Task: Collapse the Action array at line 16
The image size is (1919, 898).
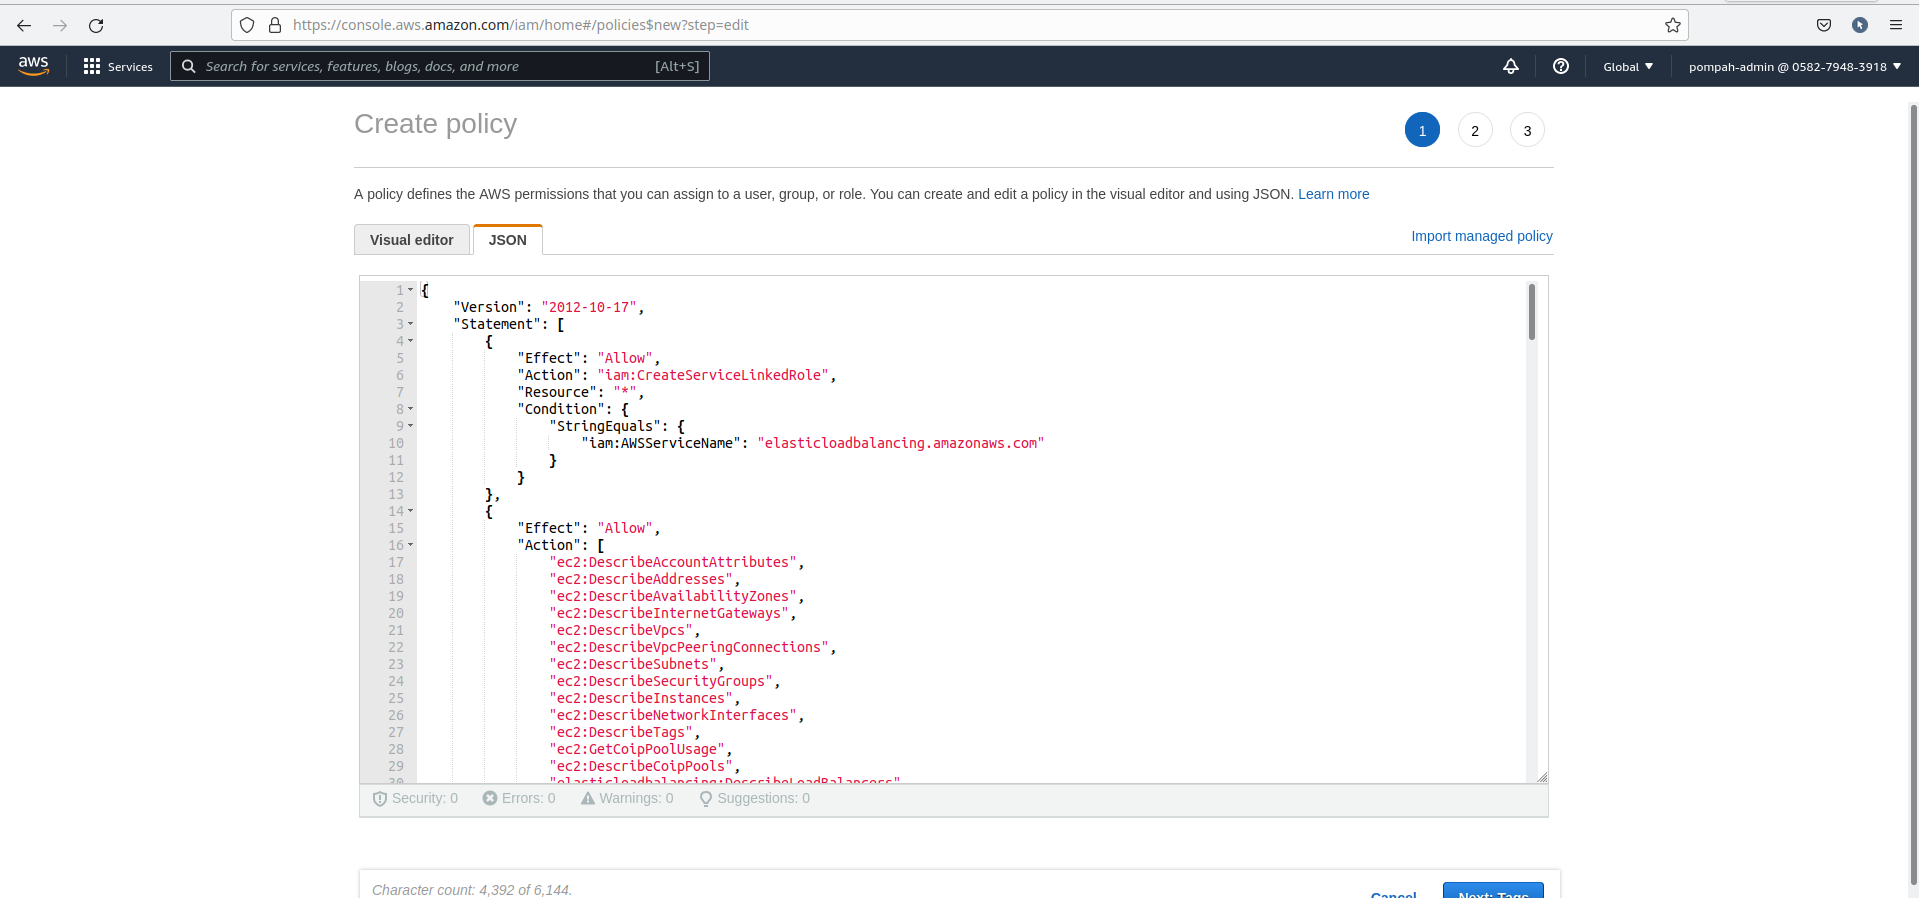Action: (410, 545)
